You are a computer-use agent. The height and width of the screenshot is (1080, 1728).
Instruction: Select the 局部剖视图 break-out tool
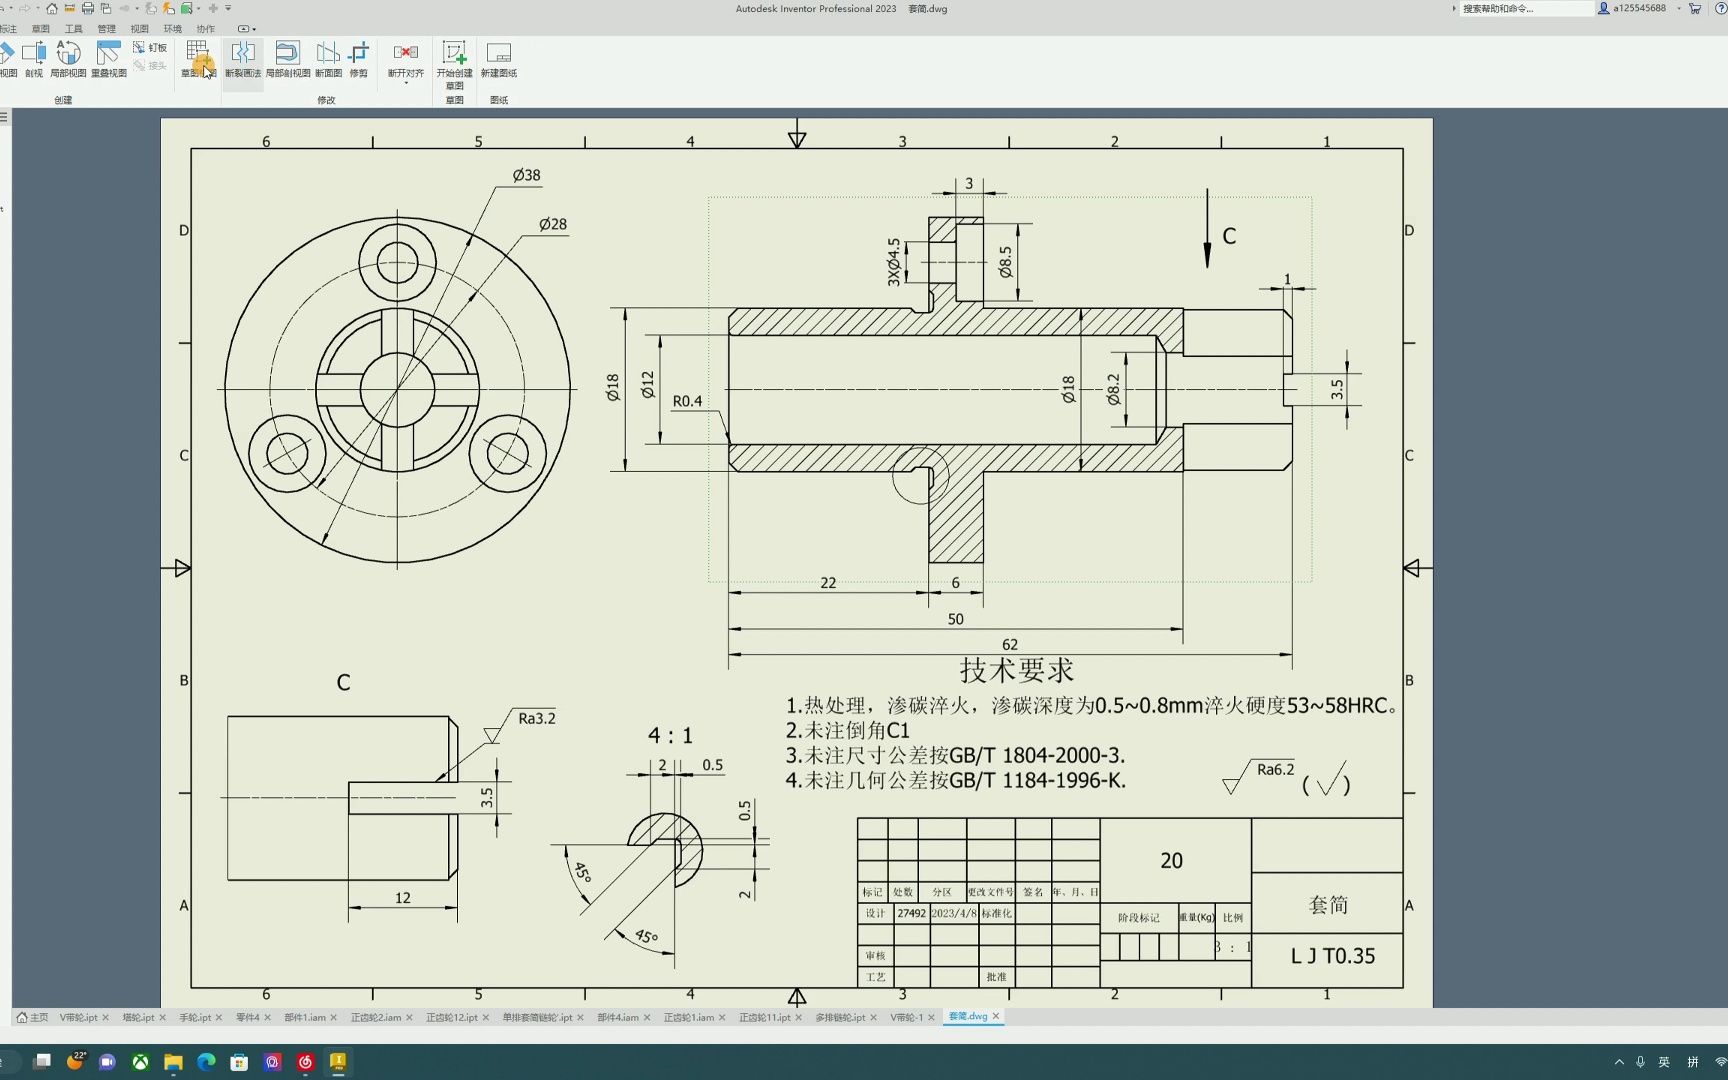tap(288, 59)
